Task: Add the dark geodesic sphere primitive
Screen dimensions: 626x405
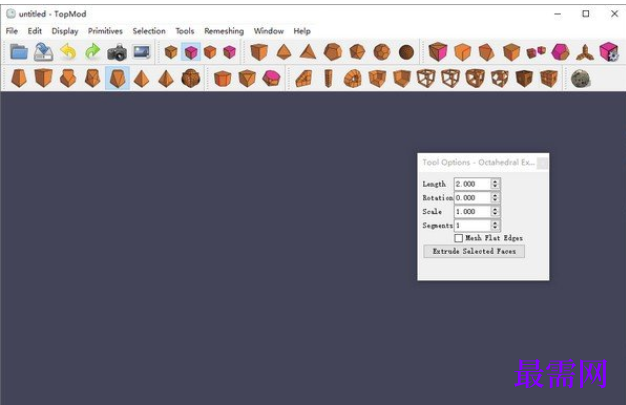Action: 406,52
